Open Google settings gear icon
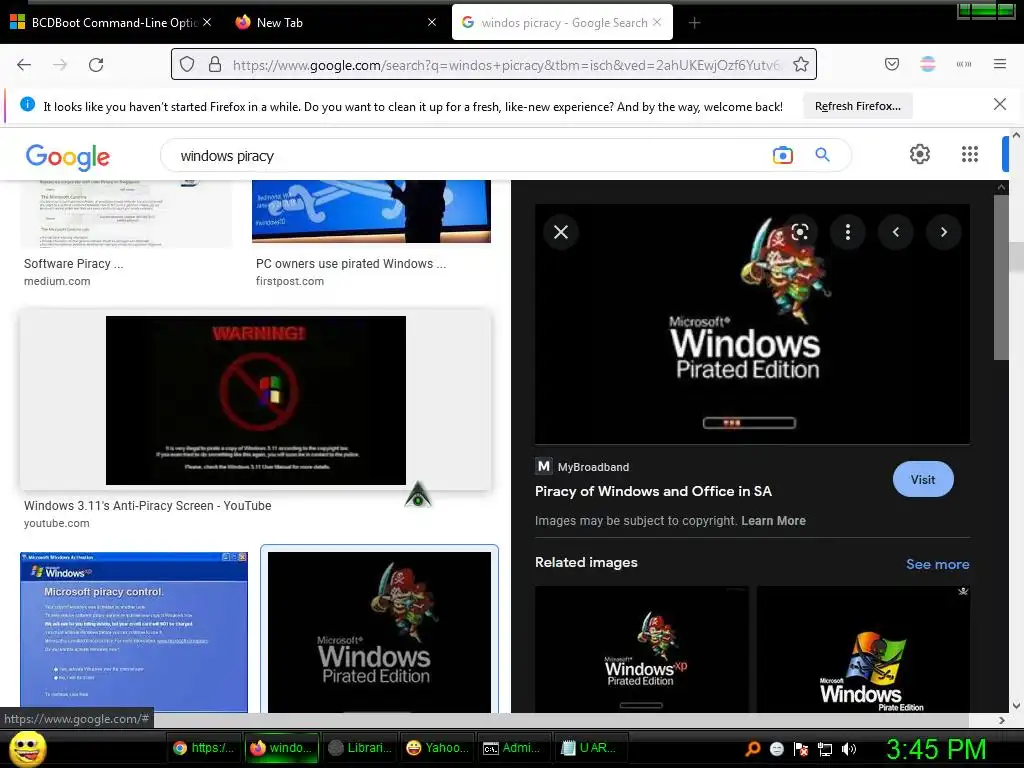Screen dimensions: 1024x768 coord(920,154)
